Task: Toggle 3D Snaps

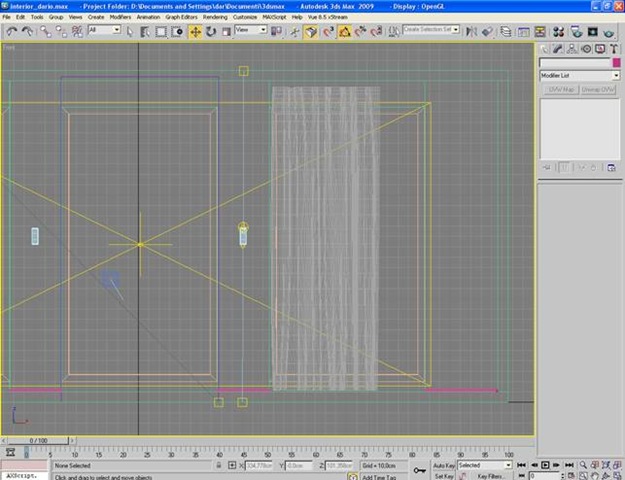Action: tap(328, 31)
